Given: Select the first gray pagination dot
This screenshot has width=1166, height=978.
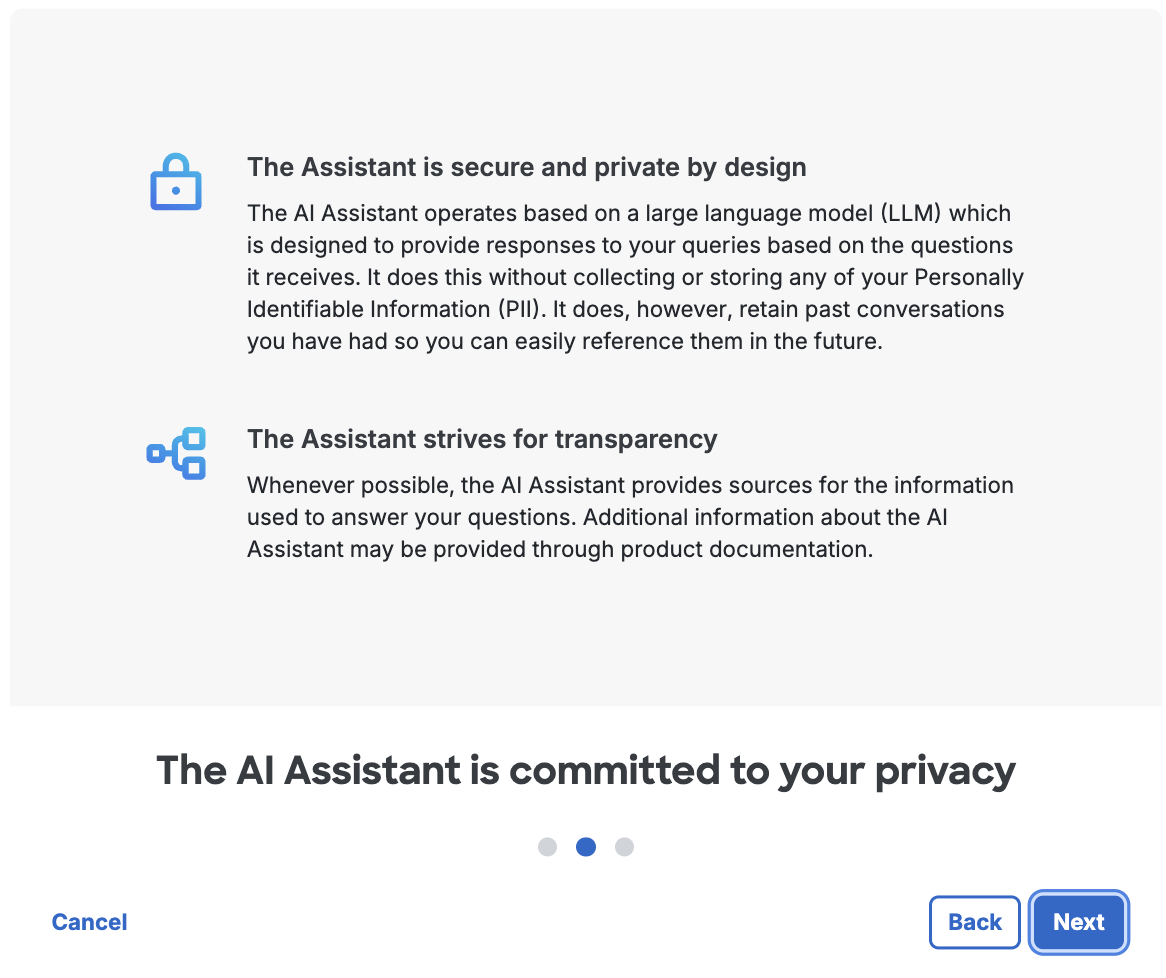Looking at the screenshot, I should [548, 847].
